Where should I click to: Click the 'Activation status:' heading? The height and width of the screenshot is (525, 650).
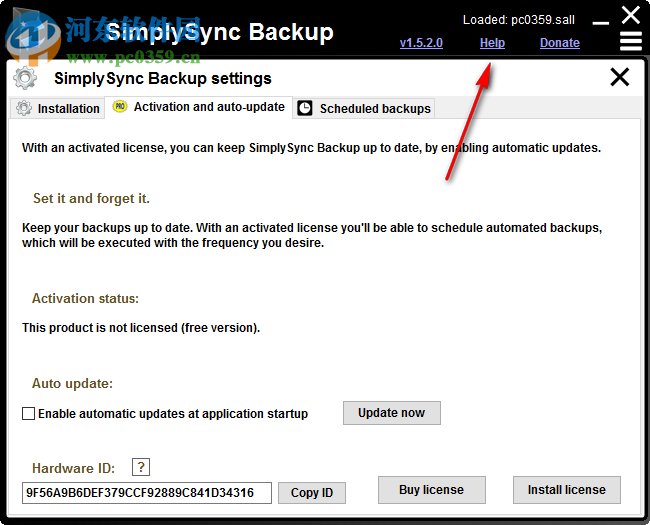pos(85,298)
